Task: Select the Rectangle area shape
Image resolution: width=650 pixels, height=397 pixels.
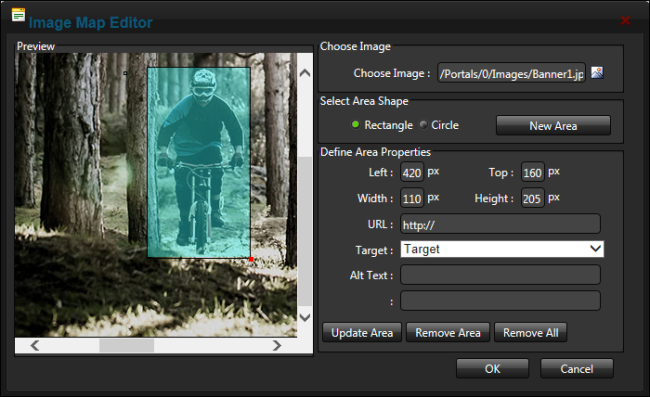Action: coord(355,124)
